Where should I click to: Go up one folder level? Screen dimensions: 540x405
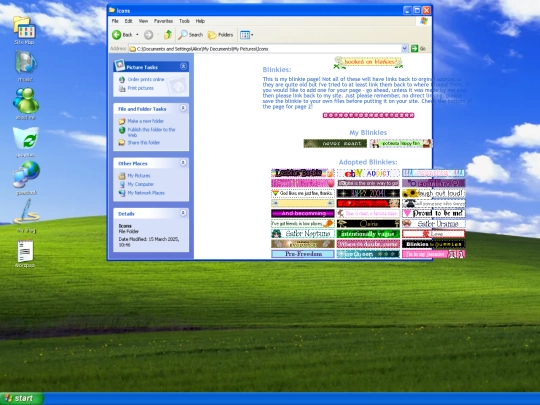(x=168, y=34)
